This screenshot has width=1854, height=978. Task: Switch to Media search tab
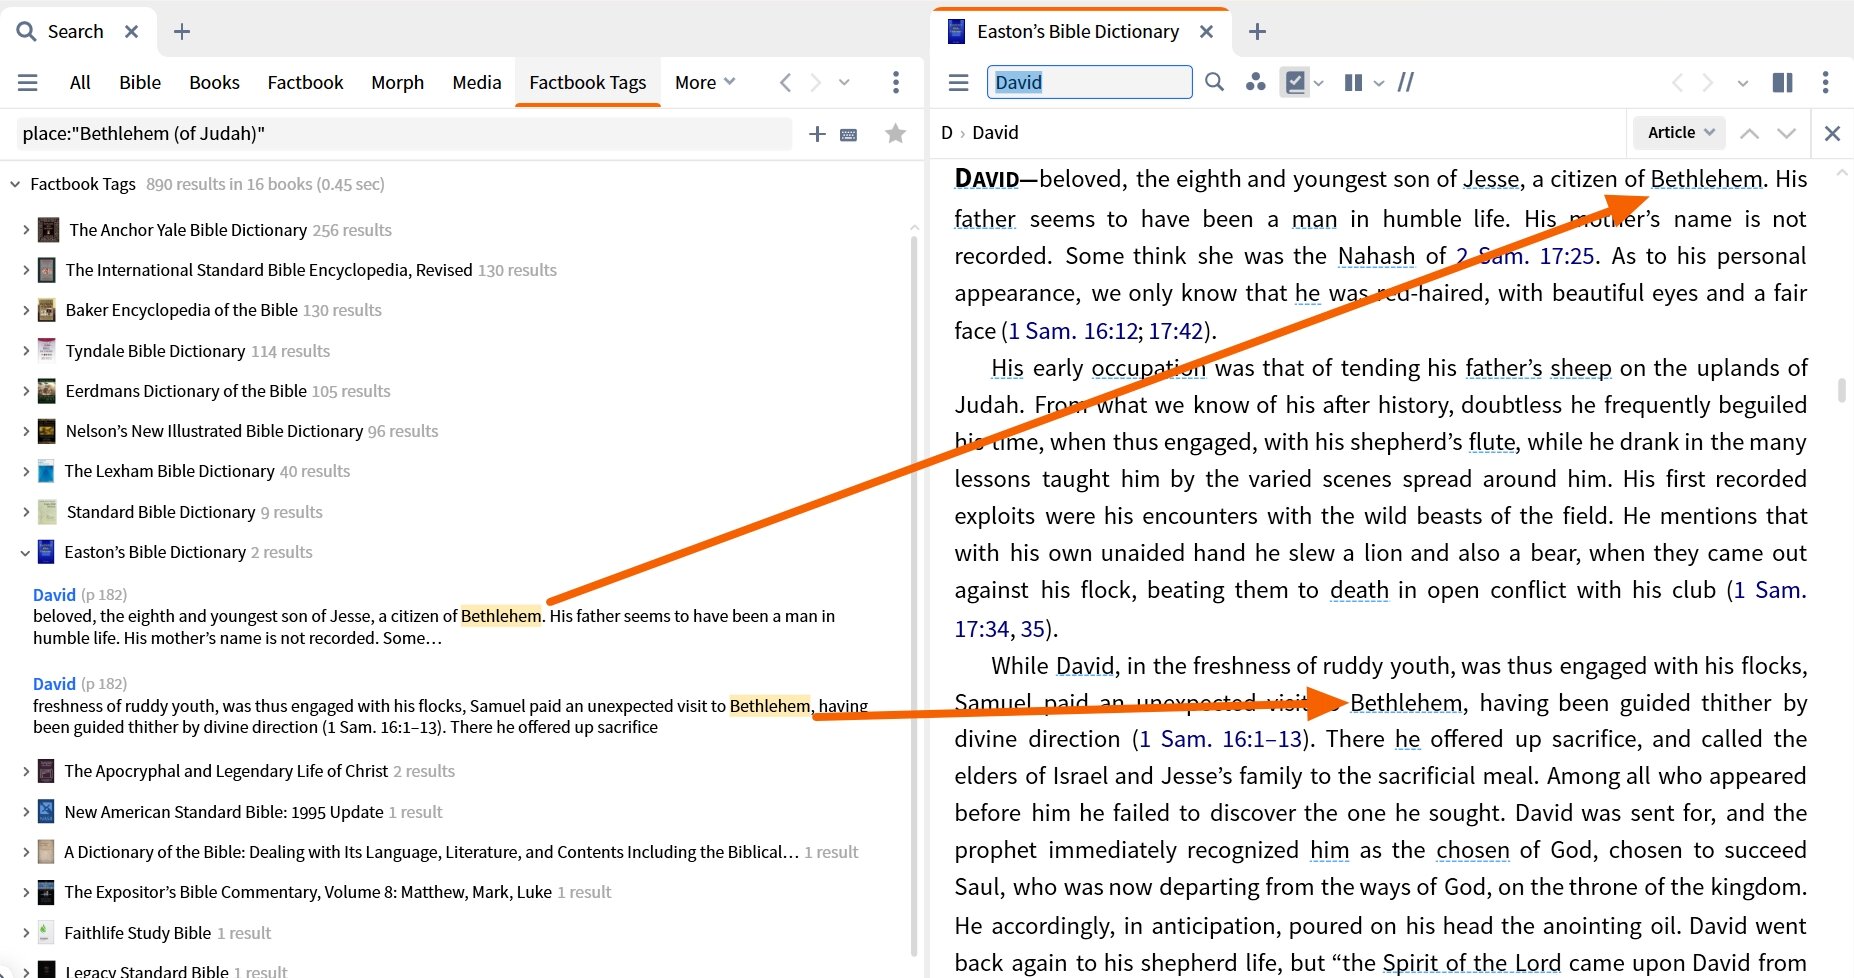(476, 83)
